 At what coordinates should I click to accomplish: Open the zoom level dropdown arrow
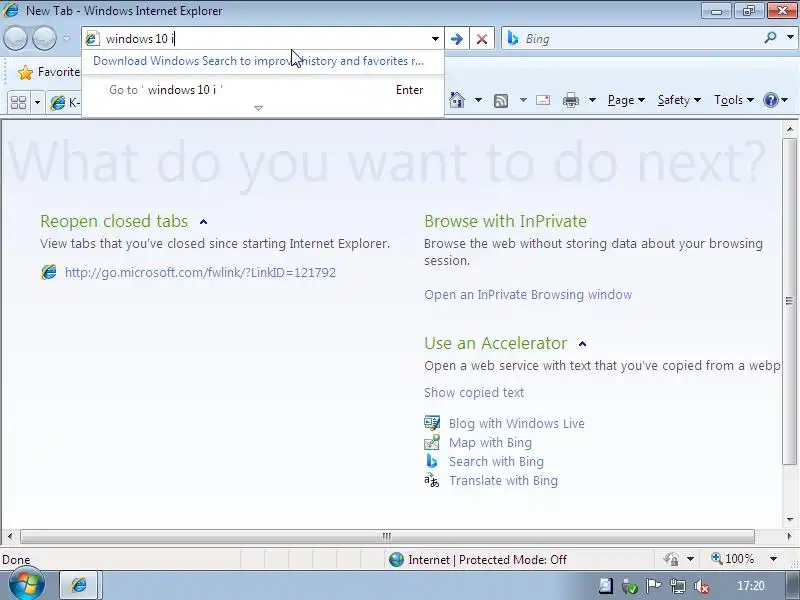coord(773,559)
